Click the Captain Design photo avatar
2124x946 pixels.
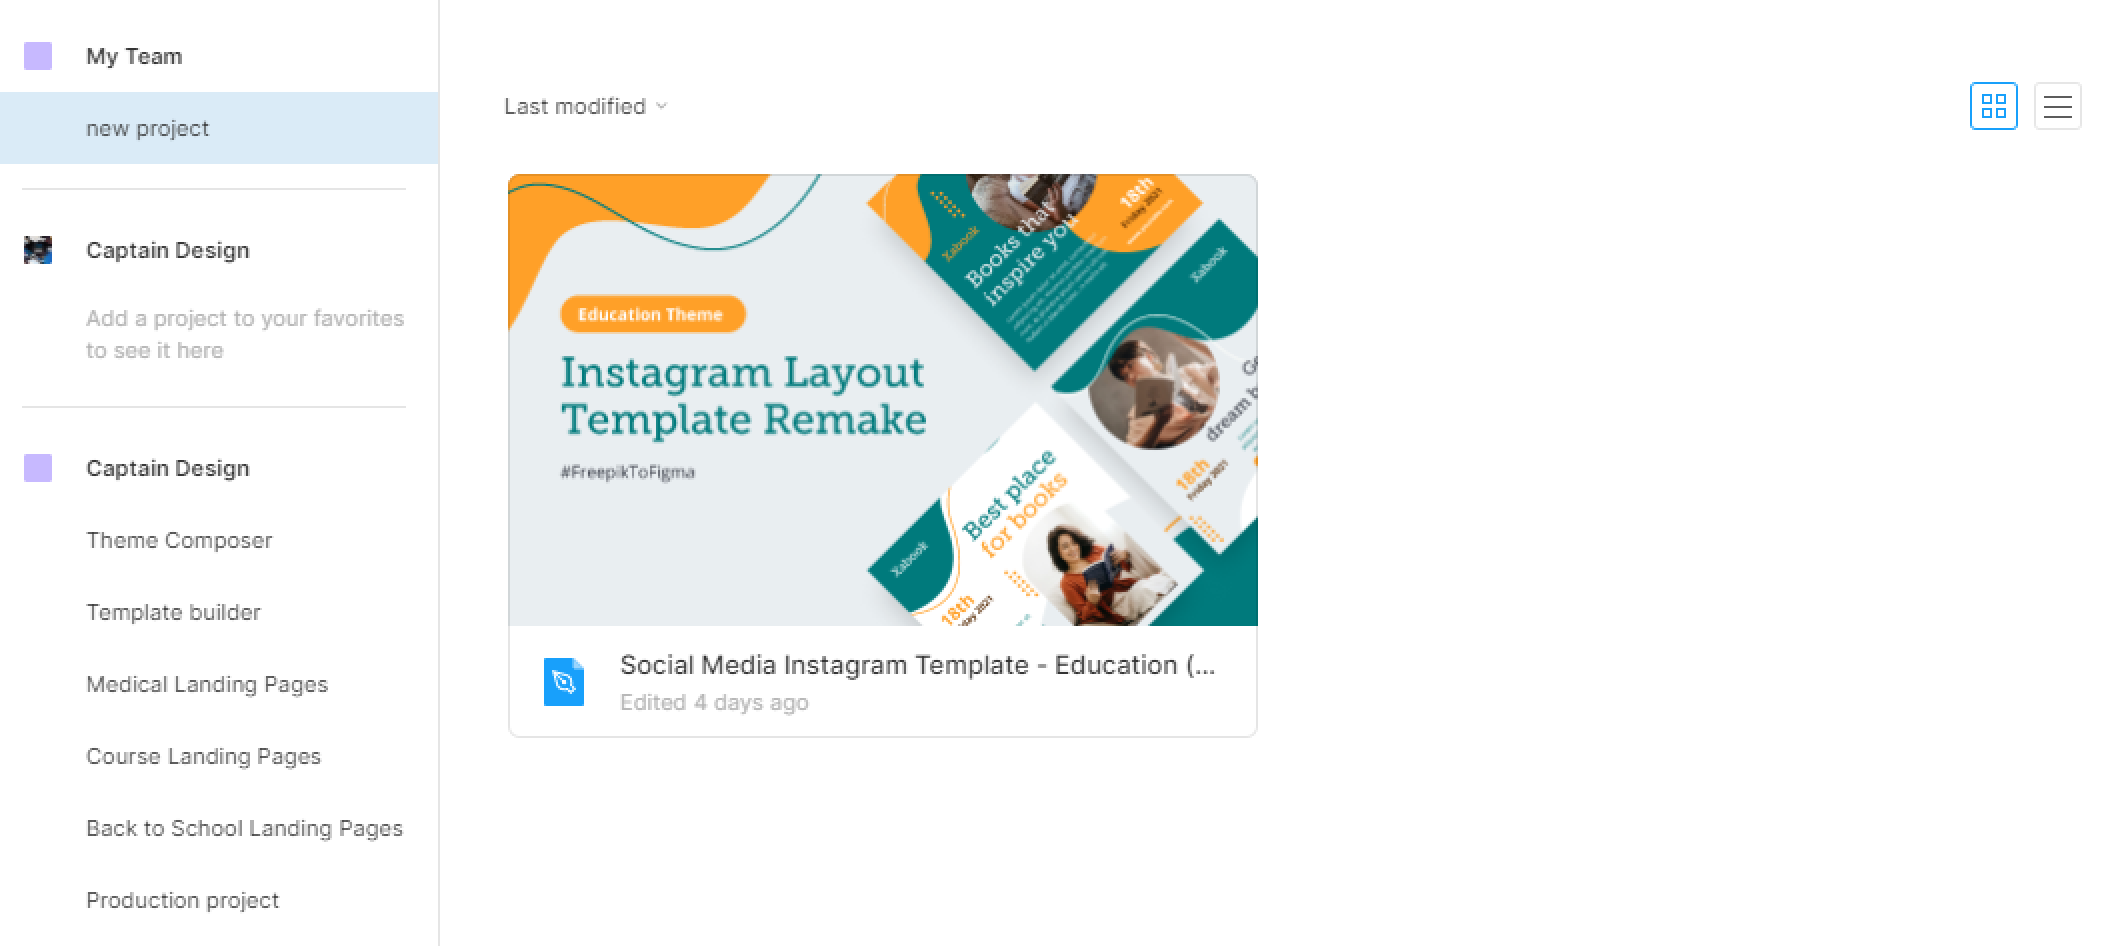[38, 250]
